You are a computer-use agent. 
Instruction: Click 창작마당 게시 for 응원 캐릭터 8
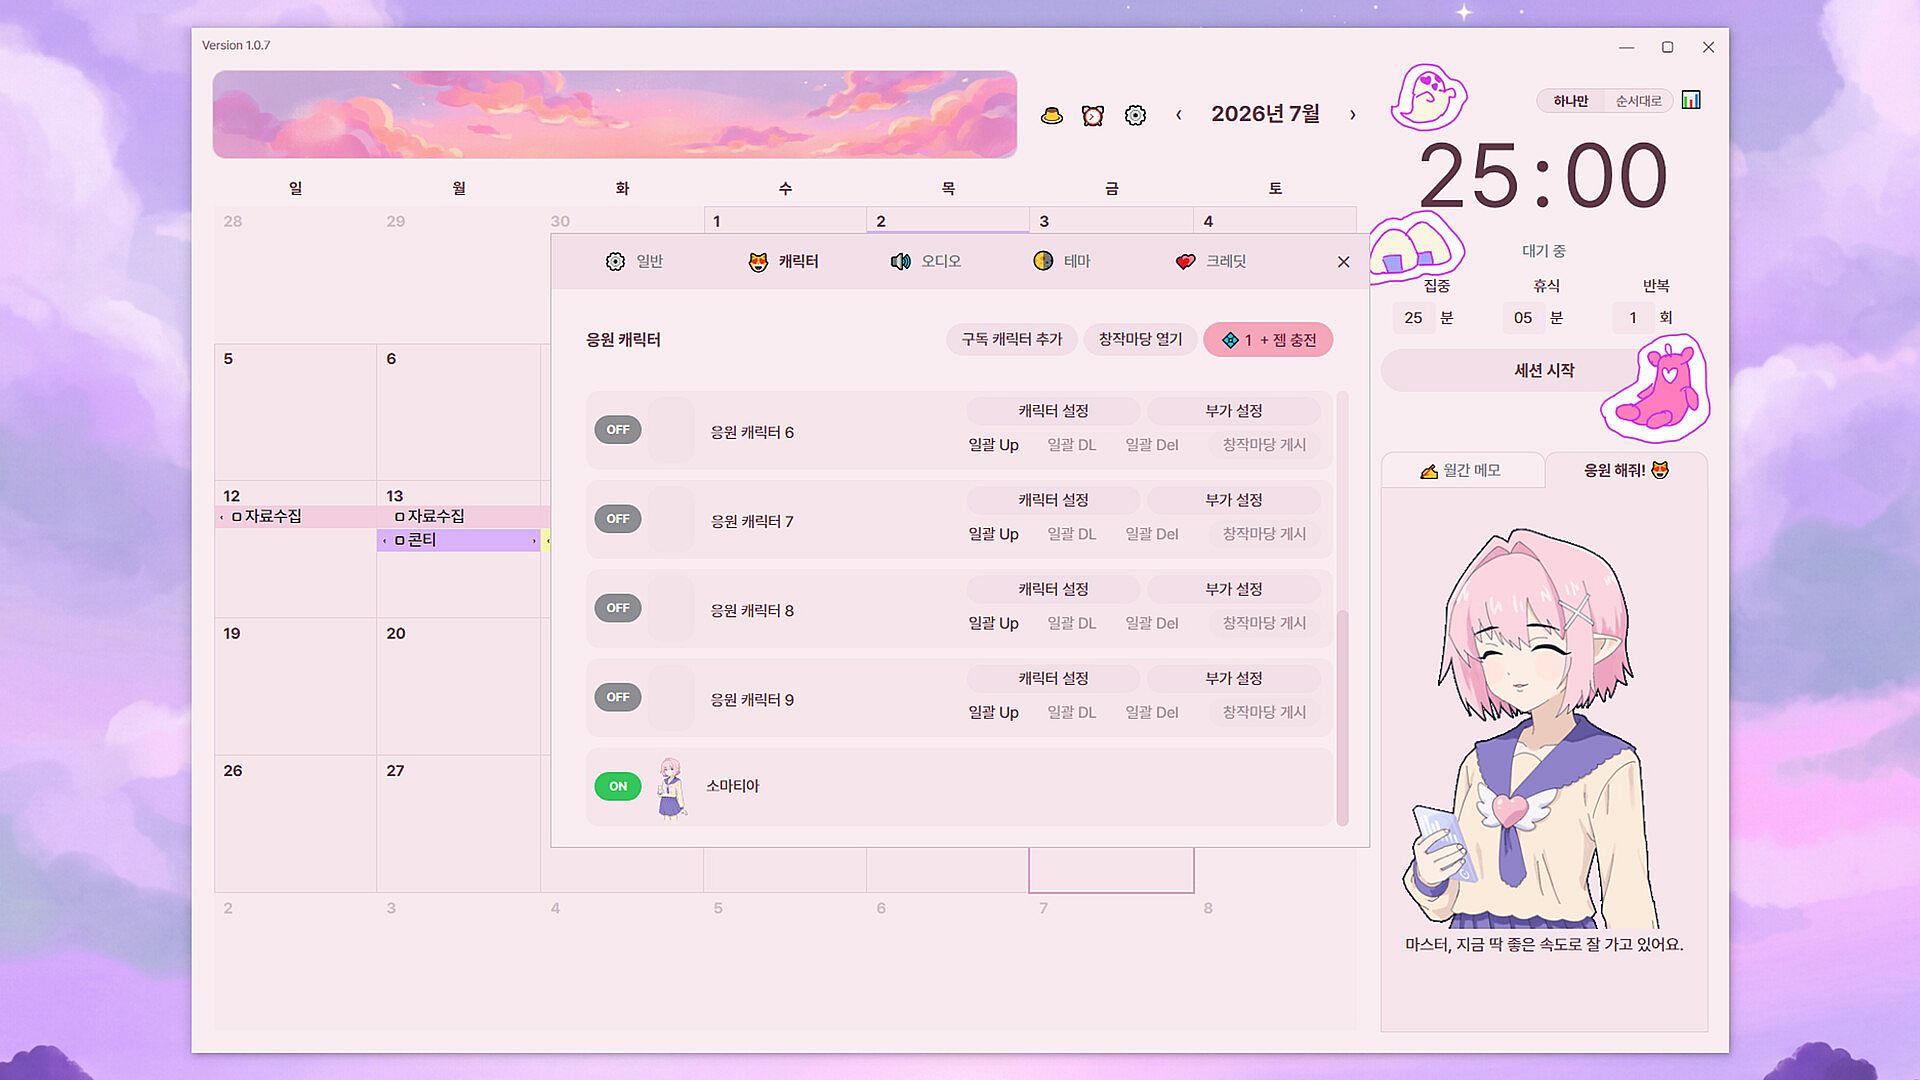(1264, 623)
